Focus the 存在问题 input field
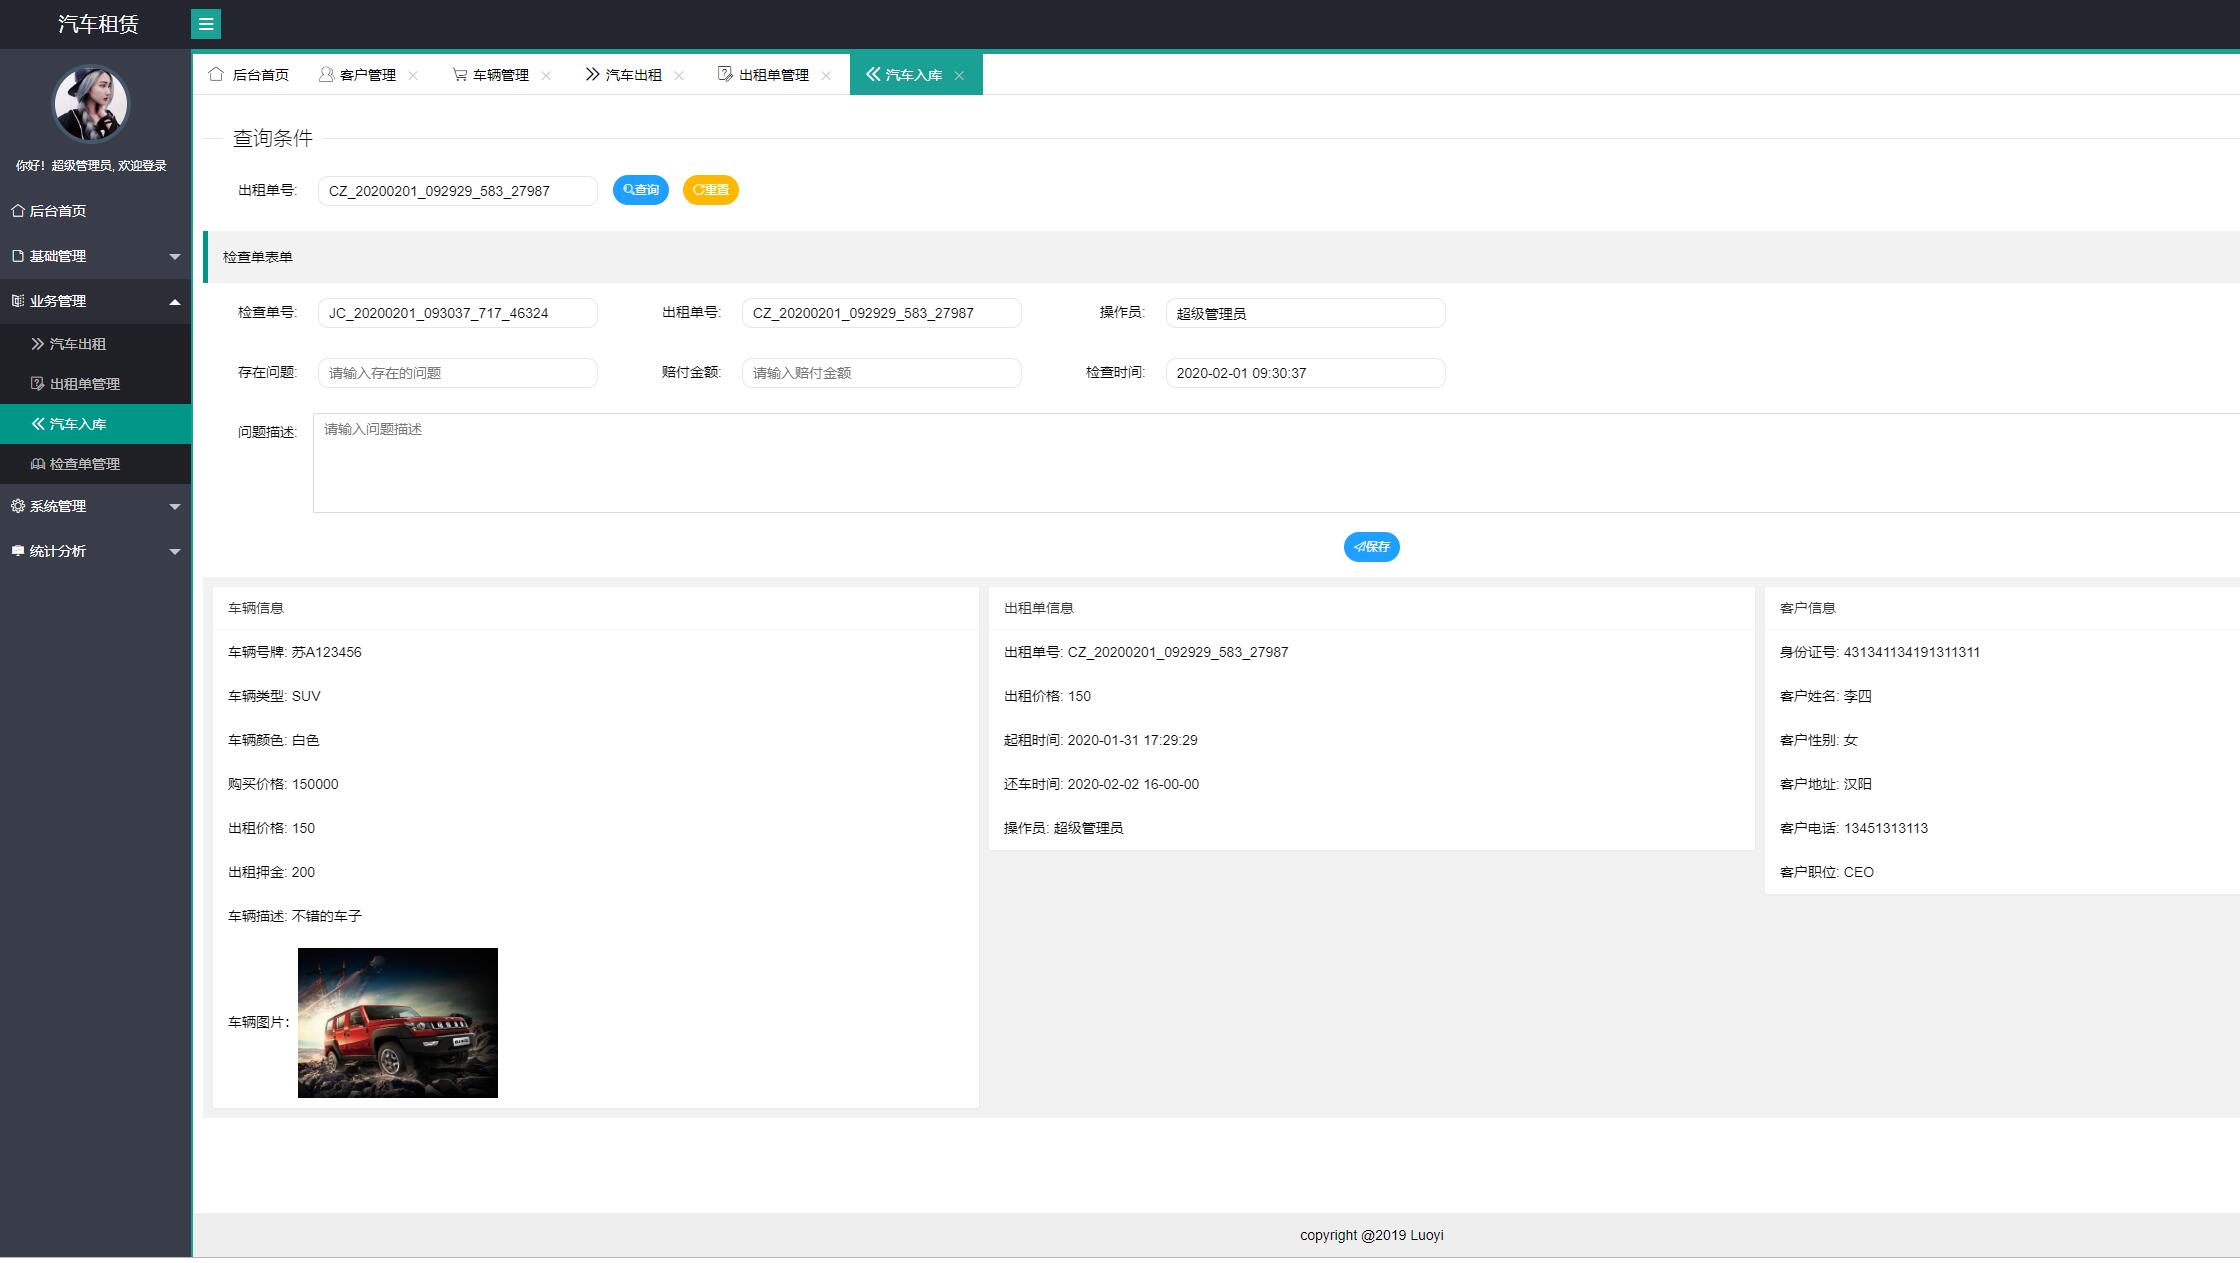The width and height of the screenshot is (2240, 1263). click(x=457, y=373)
